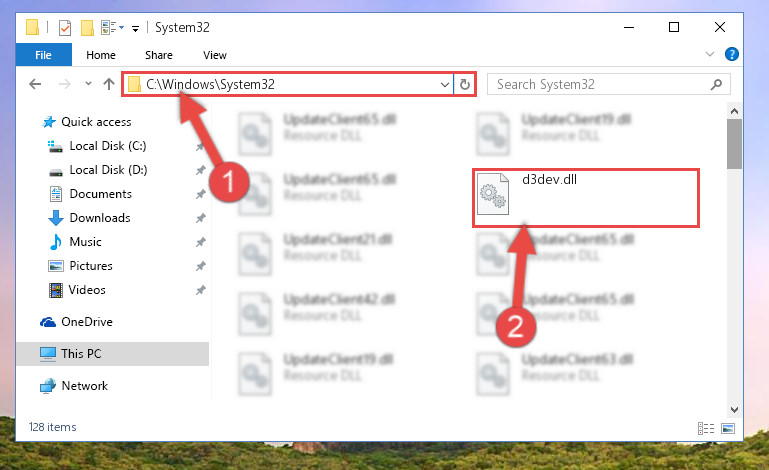Unpin Downloads from Quick access
The width and height of the screenshot is (769, 470).
(x=201, y=218)
